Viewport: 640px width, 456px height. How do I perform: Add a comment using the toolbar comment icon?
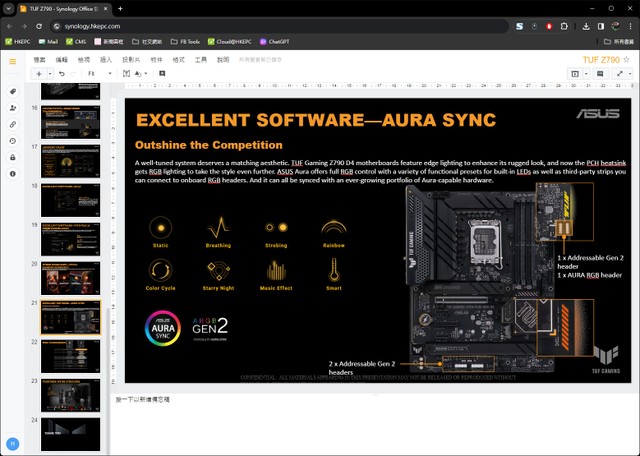(x=162, y=73)
